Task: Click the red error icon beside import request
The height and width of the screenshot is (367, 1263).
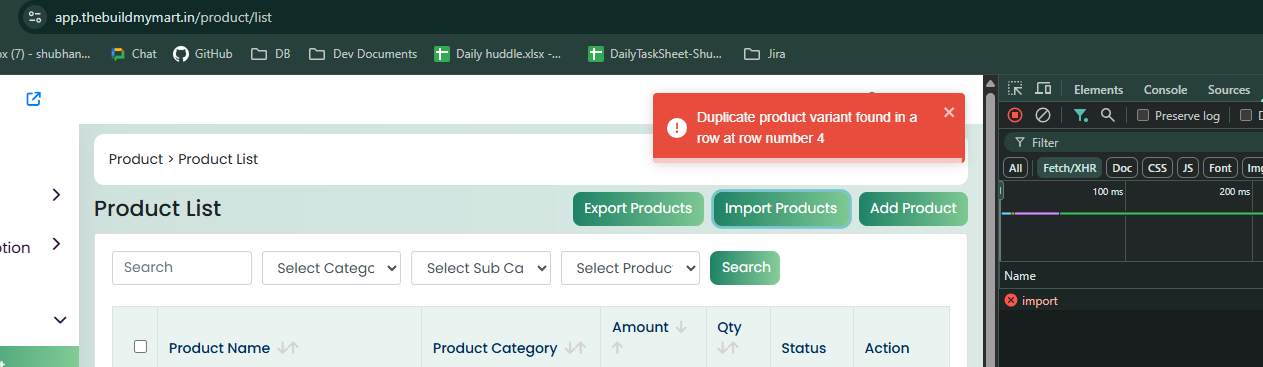Action: 1011,300
